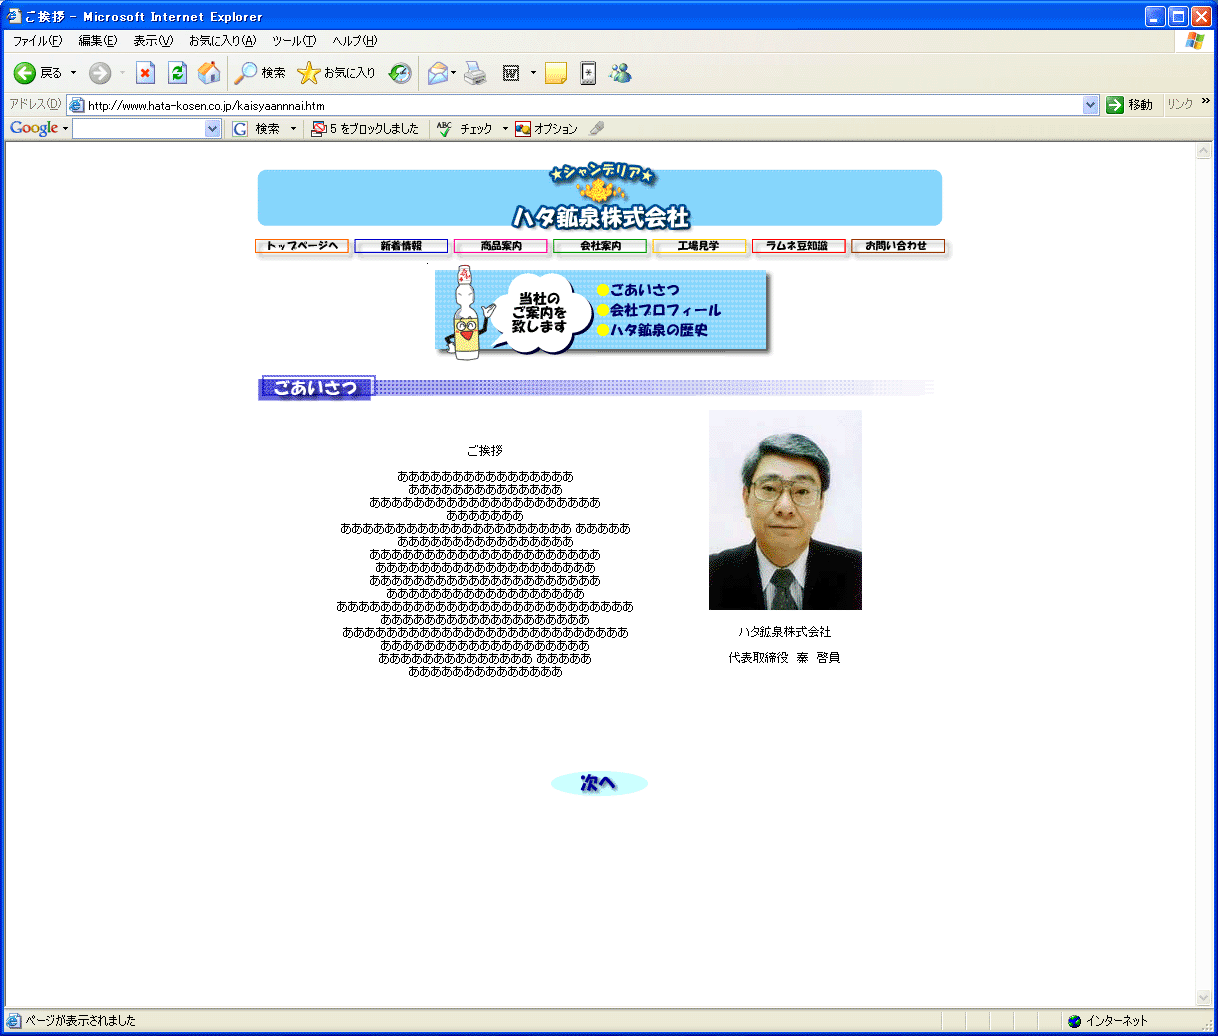
Task: Refresh the page with the green arrows icon
Action: coord(178,73)
